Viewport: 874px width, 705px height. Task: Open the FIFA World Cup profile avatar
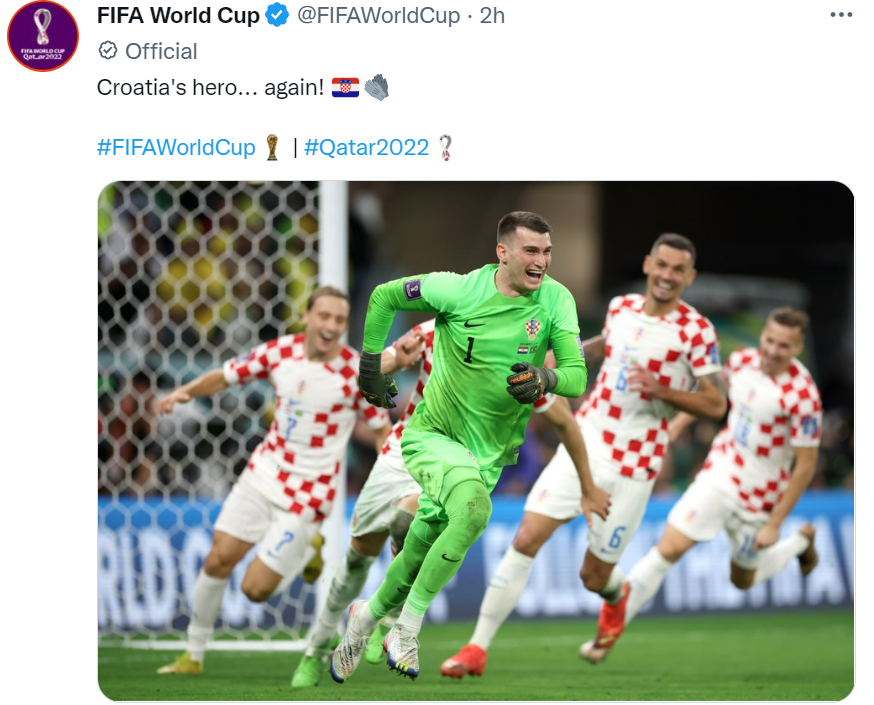[43, 36]
